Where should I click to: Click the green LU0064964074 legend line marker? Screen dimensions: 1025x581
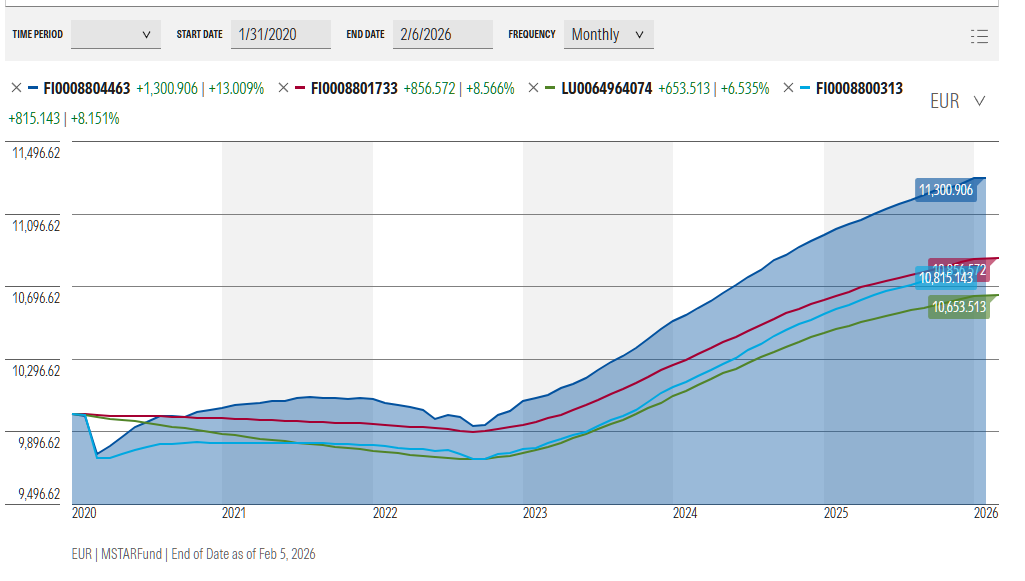pyautogui.click(x=551, y=88)
